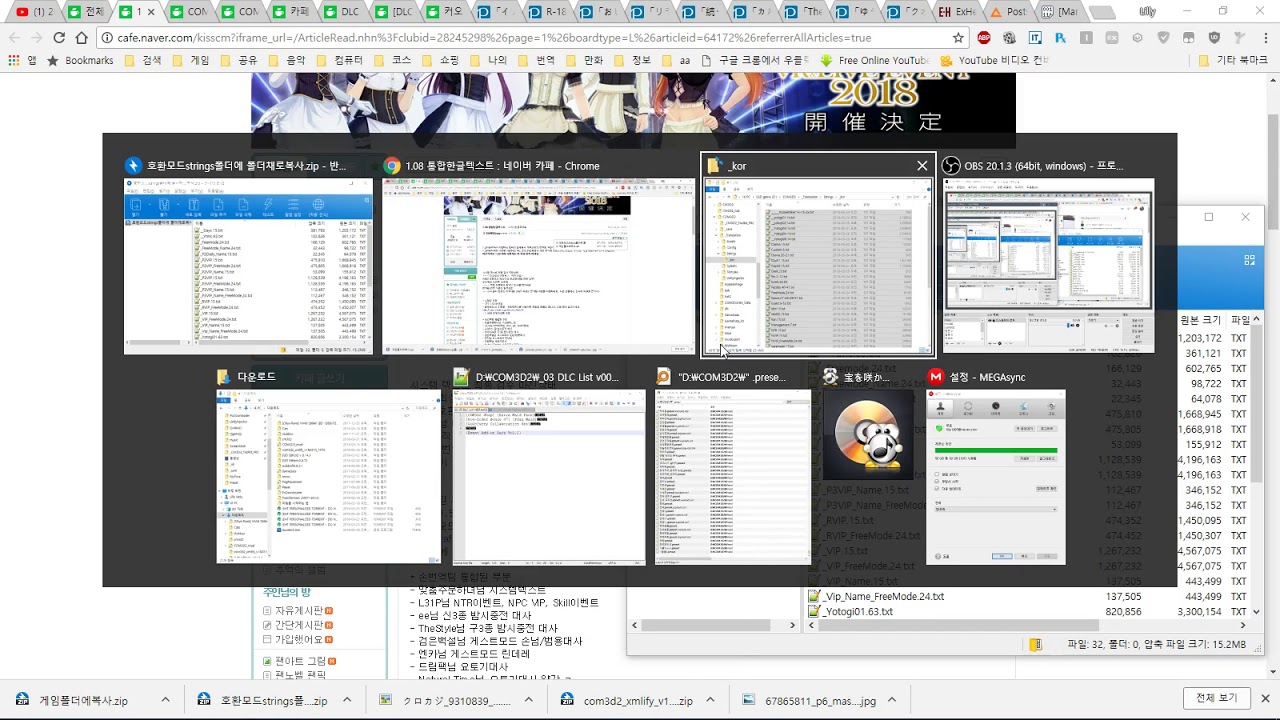Close the Chrome downloads bar
The width and height of the screenshot is (1280, 720).
(x=1265, y=698)
